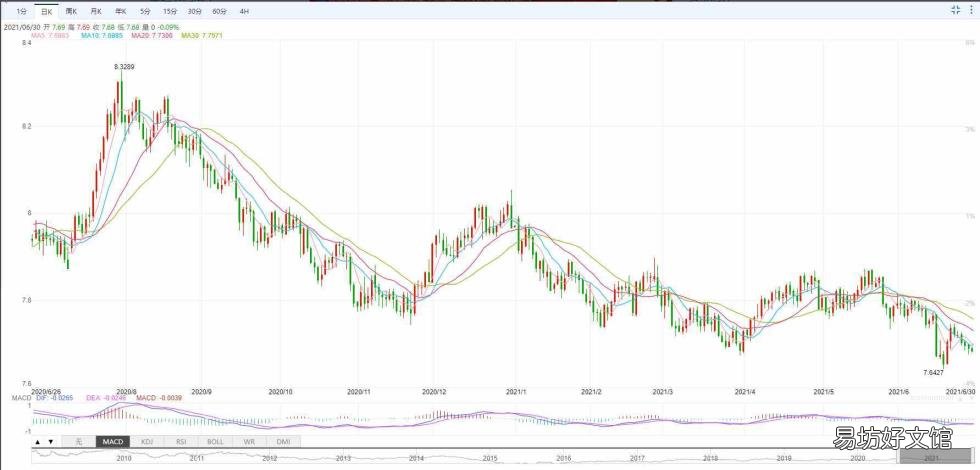Select the 无 indicator option
The image size is (980, 470).
coord(78,442)
